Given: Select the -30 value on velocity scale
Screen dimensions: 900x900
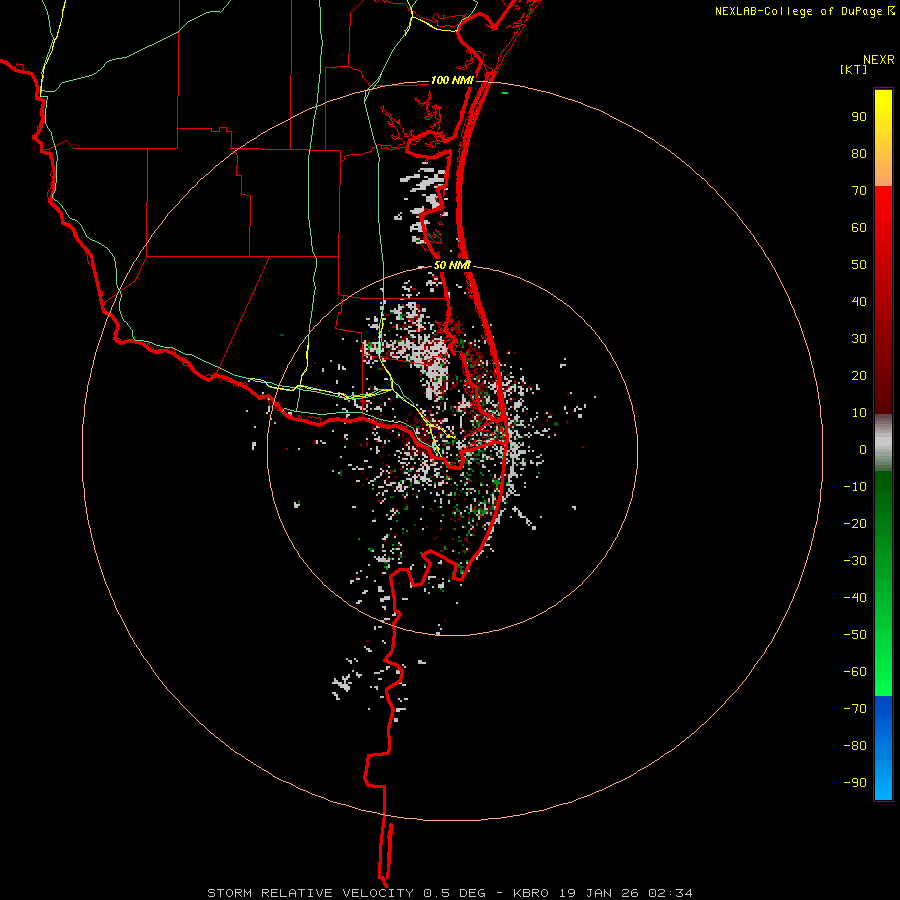Looking at the screenshot, I should 855,561.
